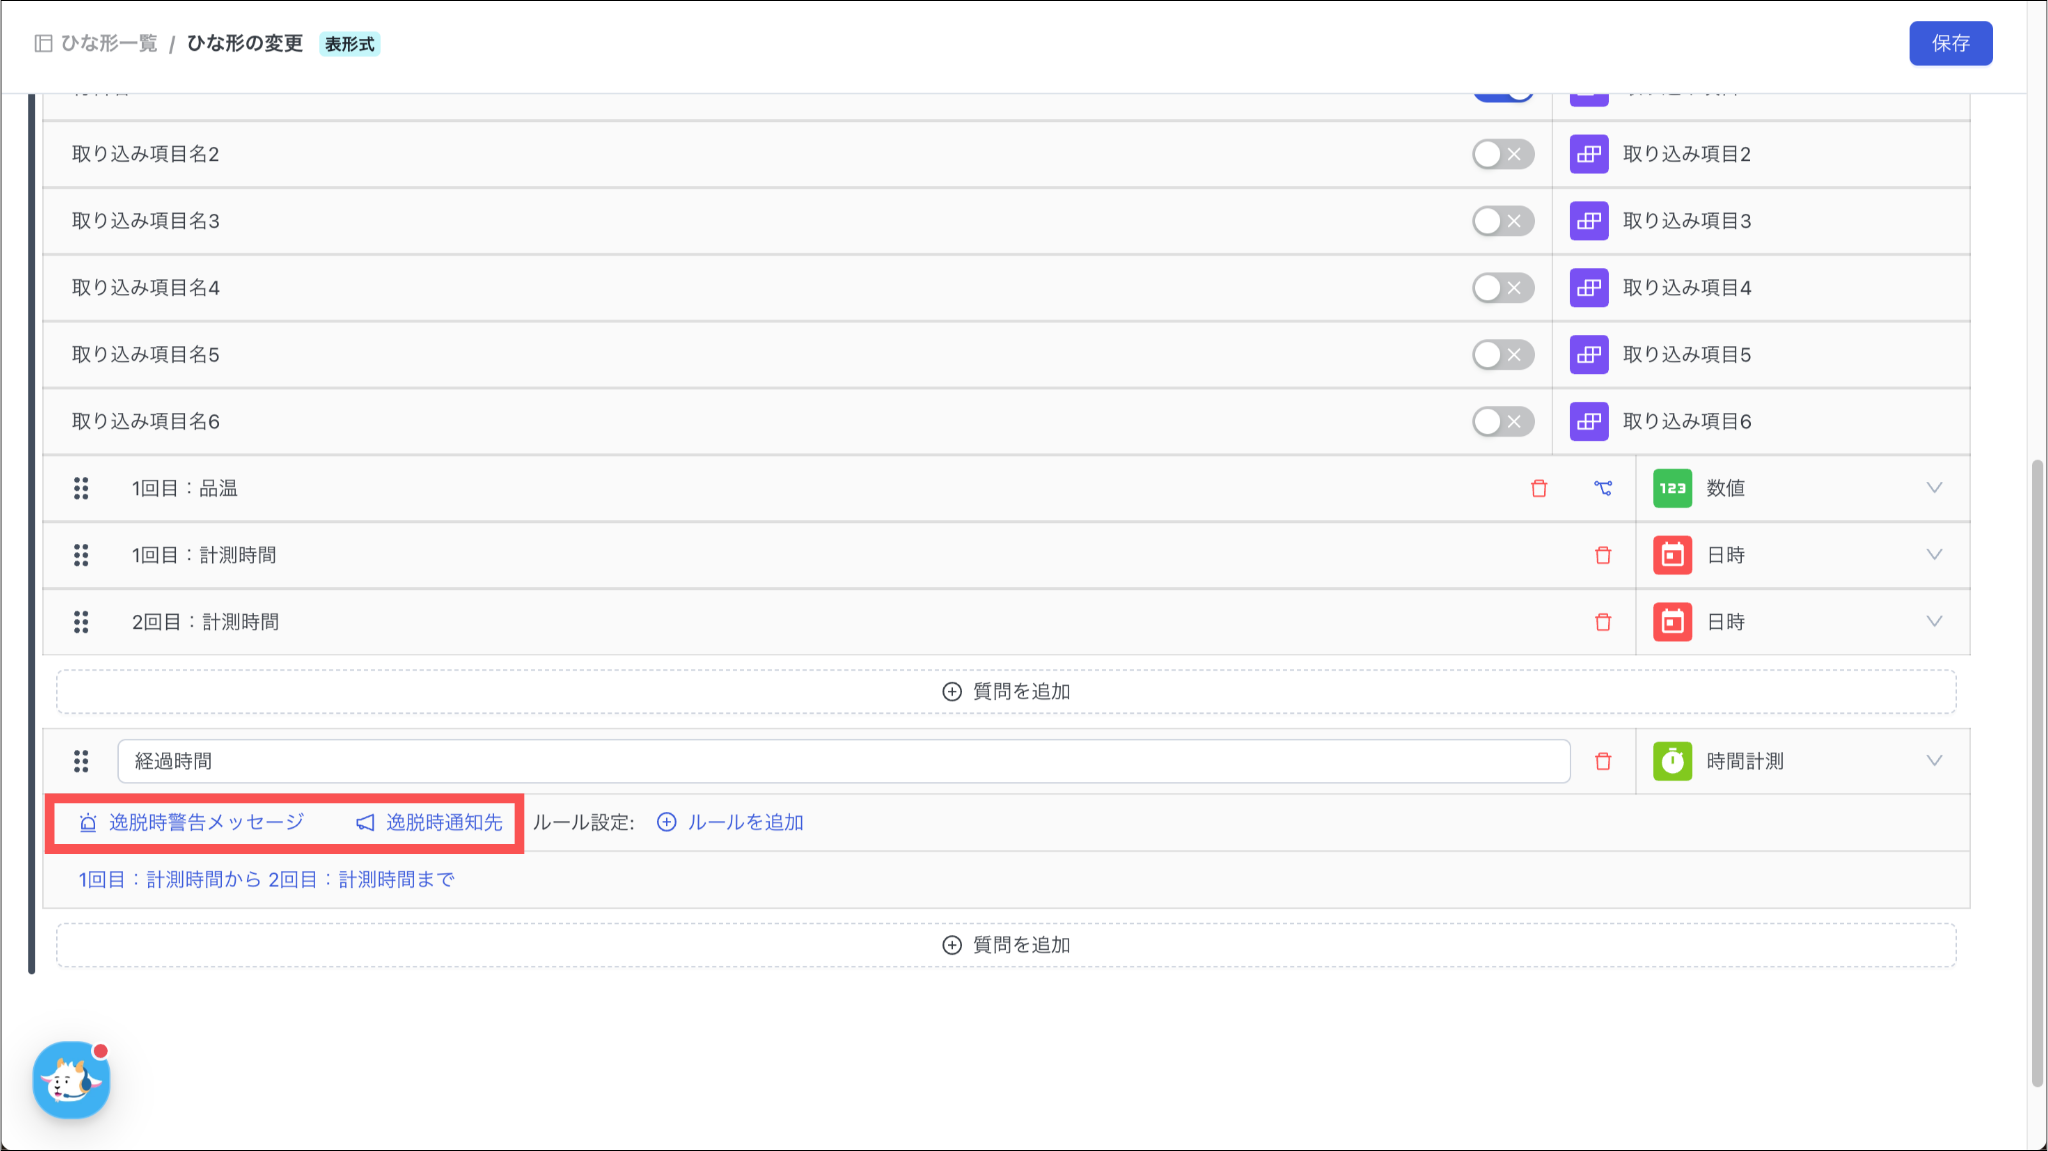This screenshot has height=1151, width=2048.
Task: Delete the 1回目：計測時間 question
Action: point(1603,555)
